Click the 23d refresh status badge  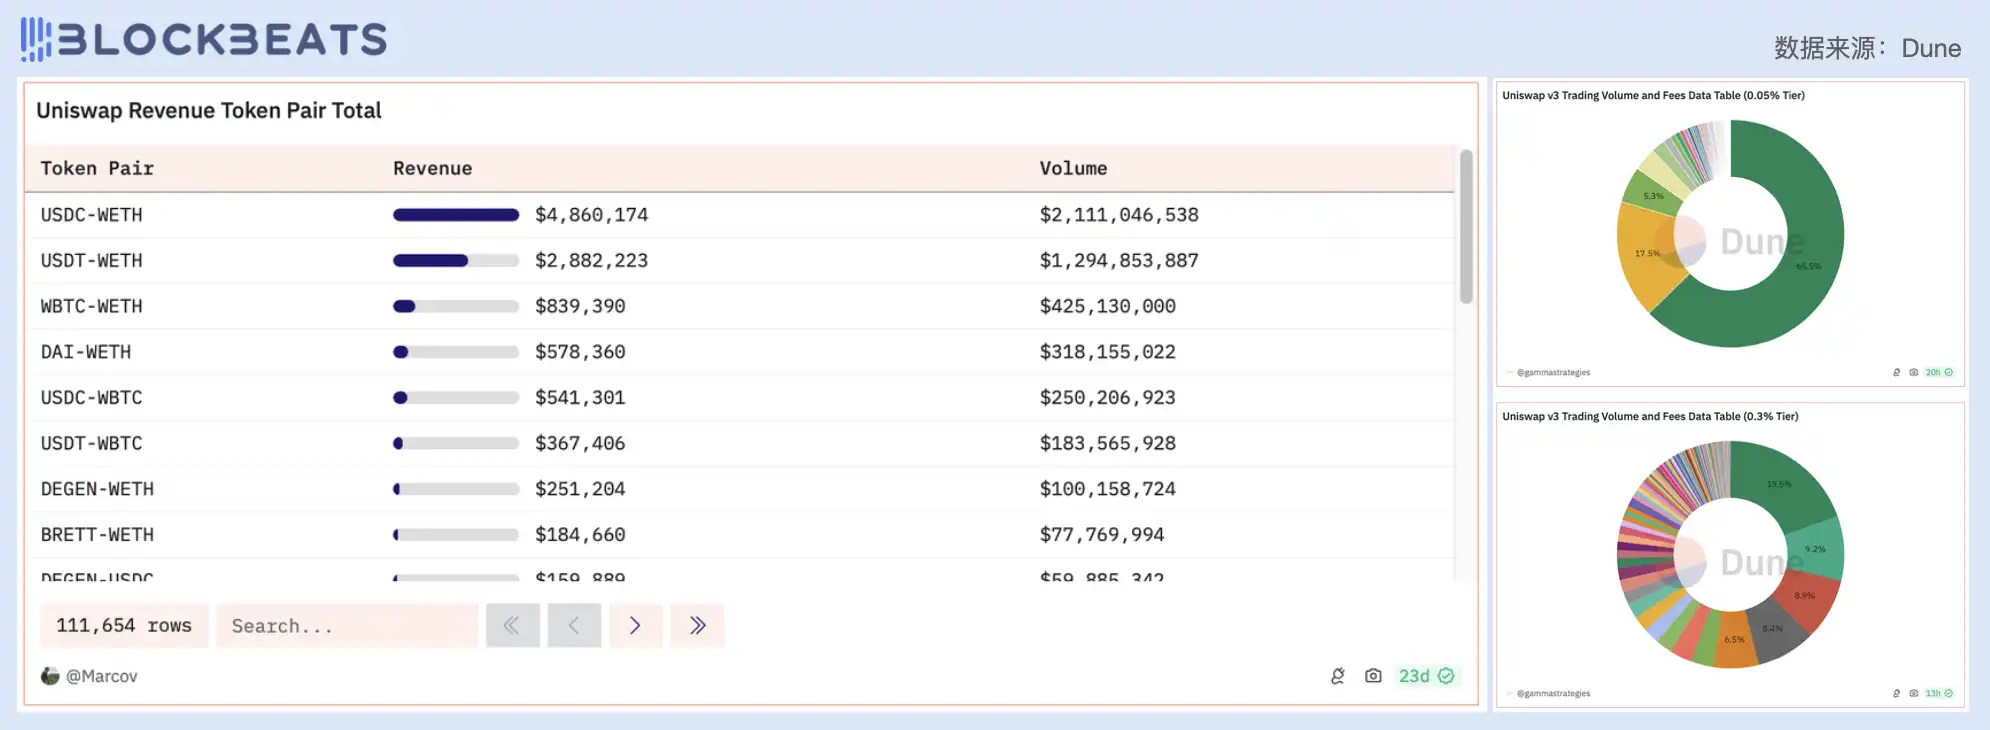click(1425, 676)
